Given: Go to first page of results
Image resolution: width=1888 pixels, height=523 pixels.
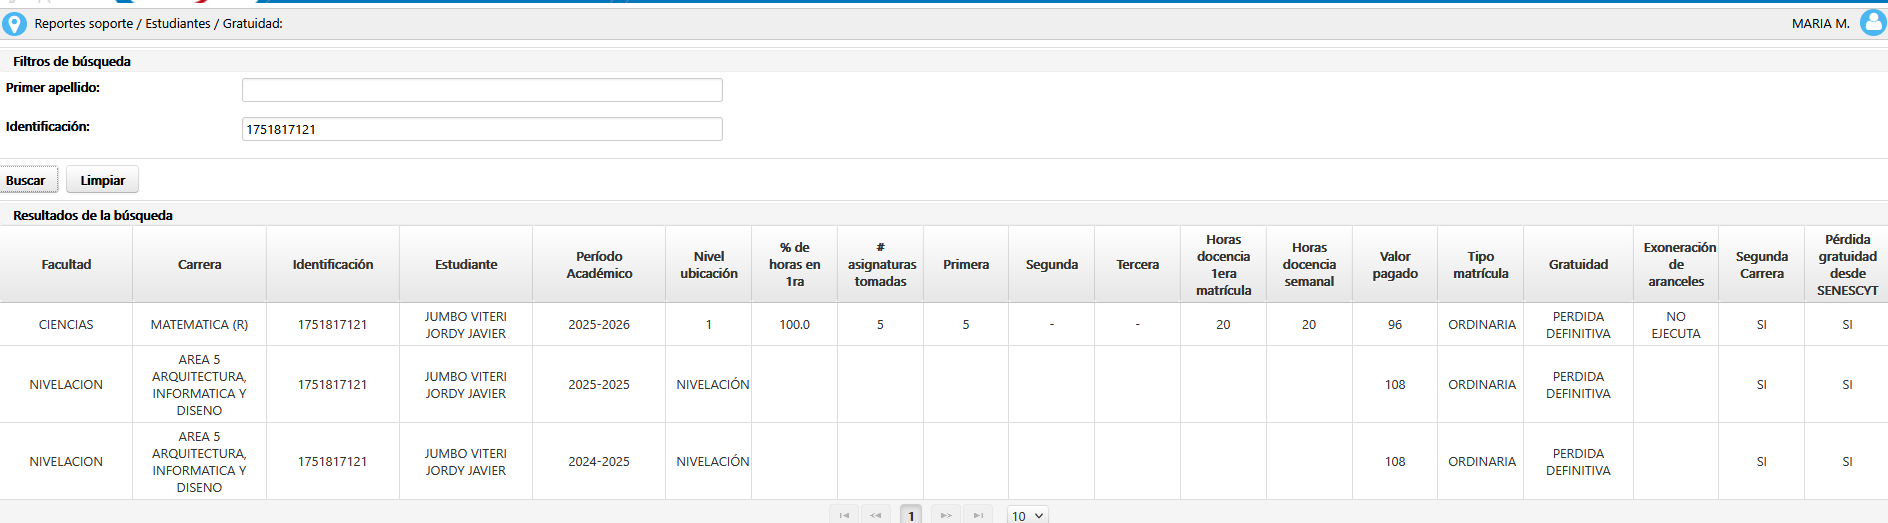Looking at the screenshot, I should click(844, 515).
